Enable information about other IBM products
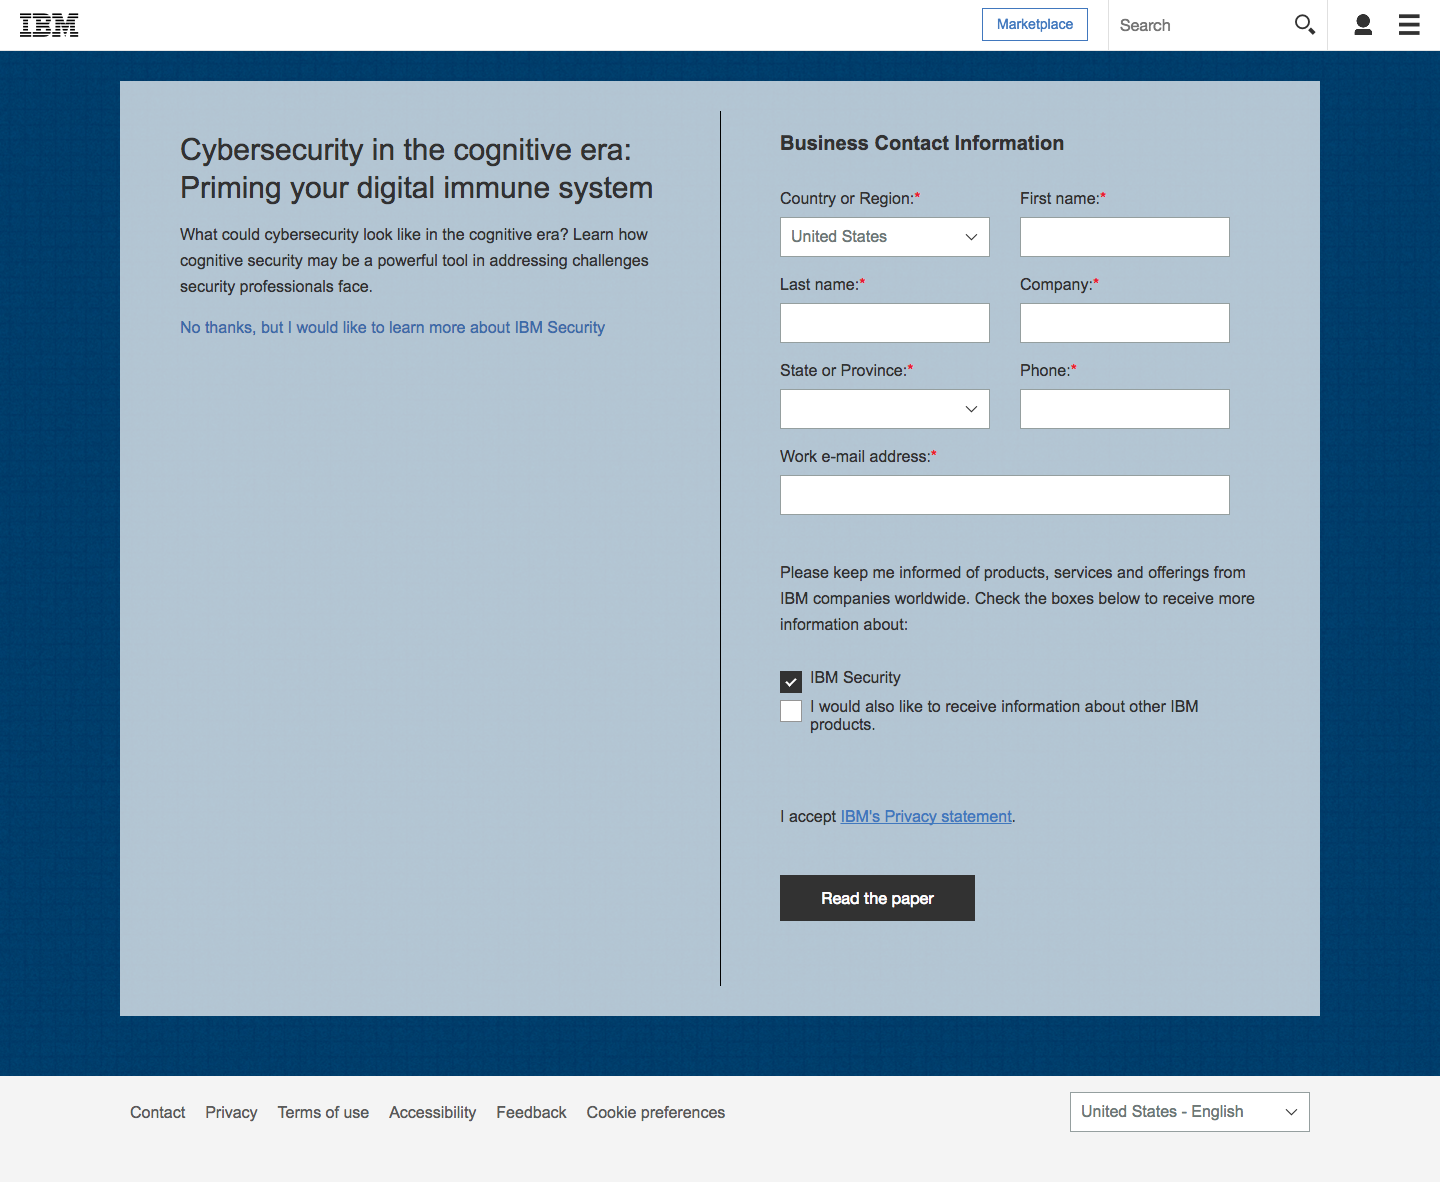The width and height of the screenshot is (1440, 1182). coord(790,711)
